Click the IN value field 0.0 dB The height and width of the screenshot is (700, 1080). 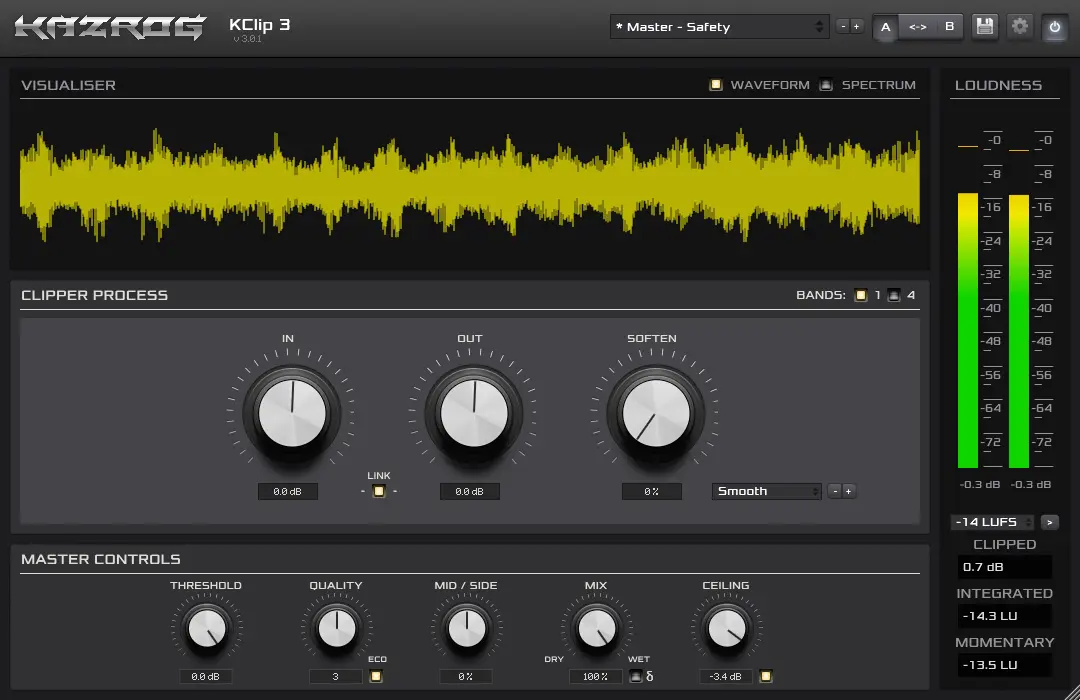click(x=288, y=491)
